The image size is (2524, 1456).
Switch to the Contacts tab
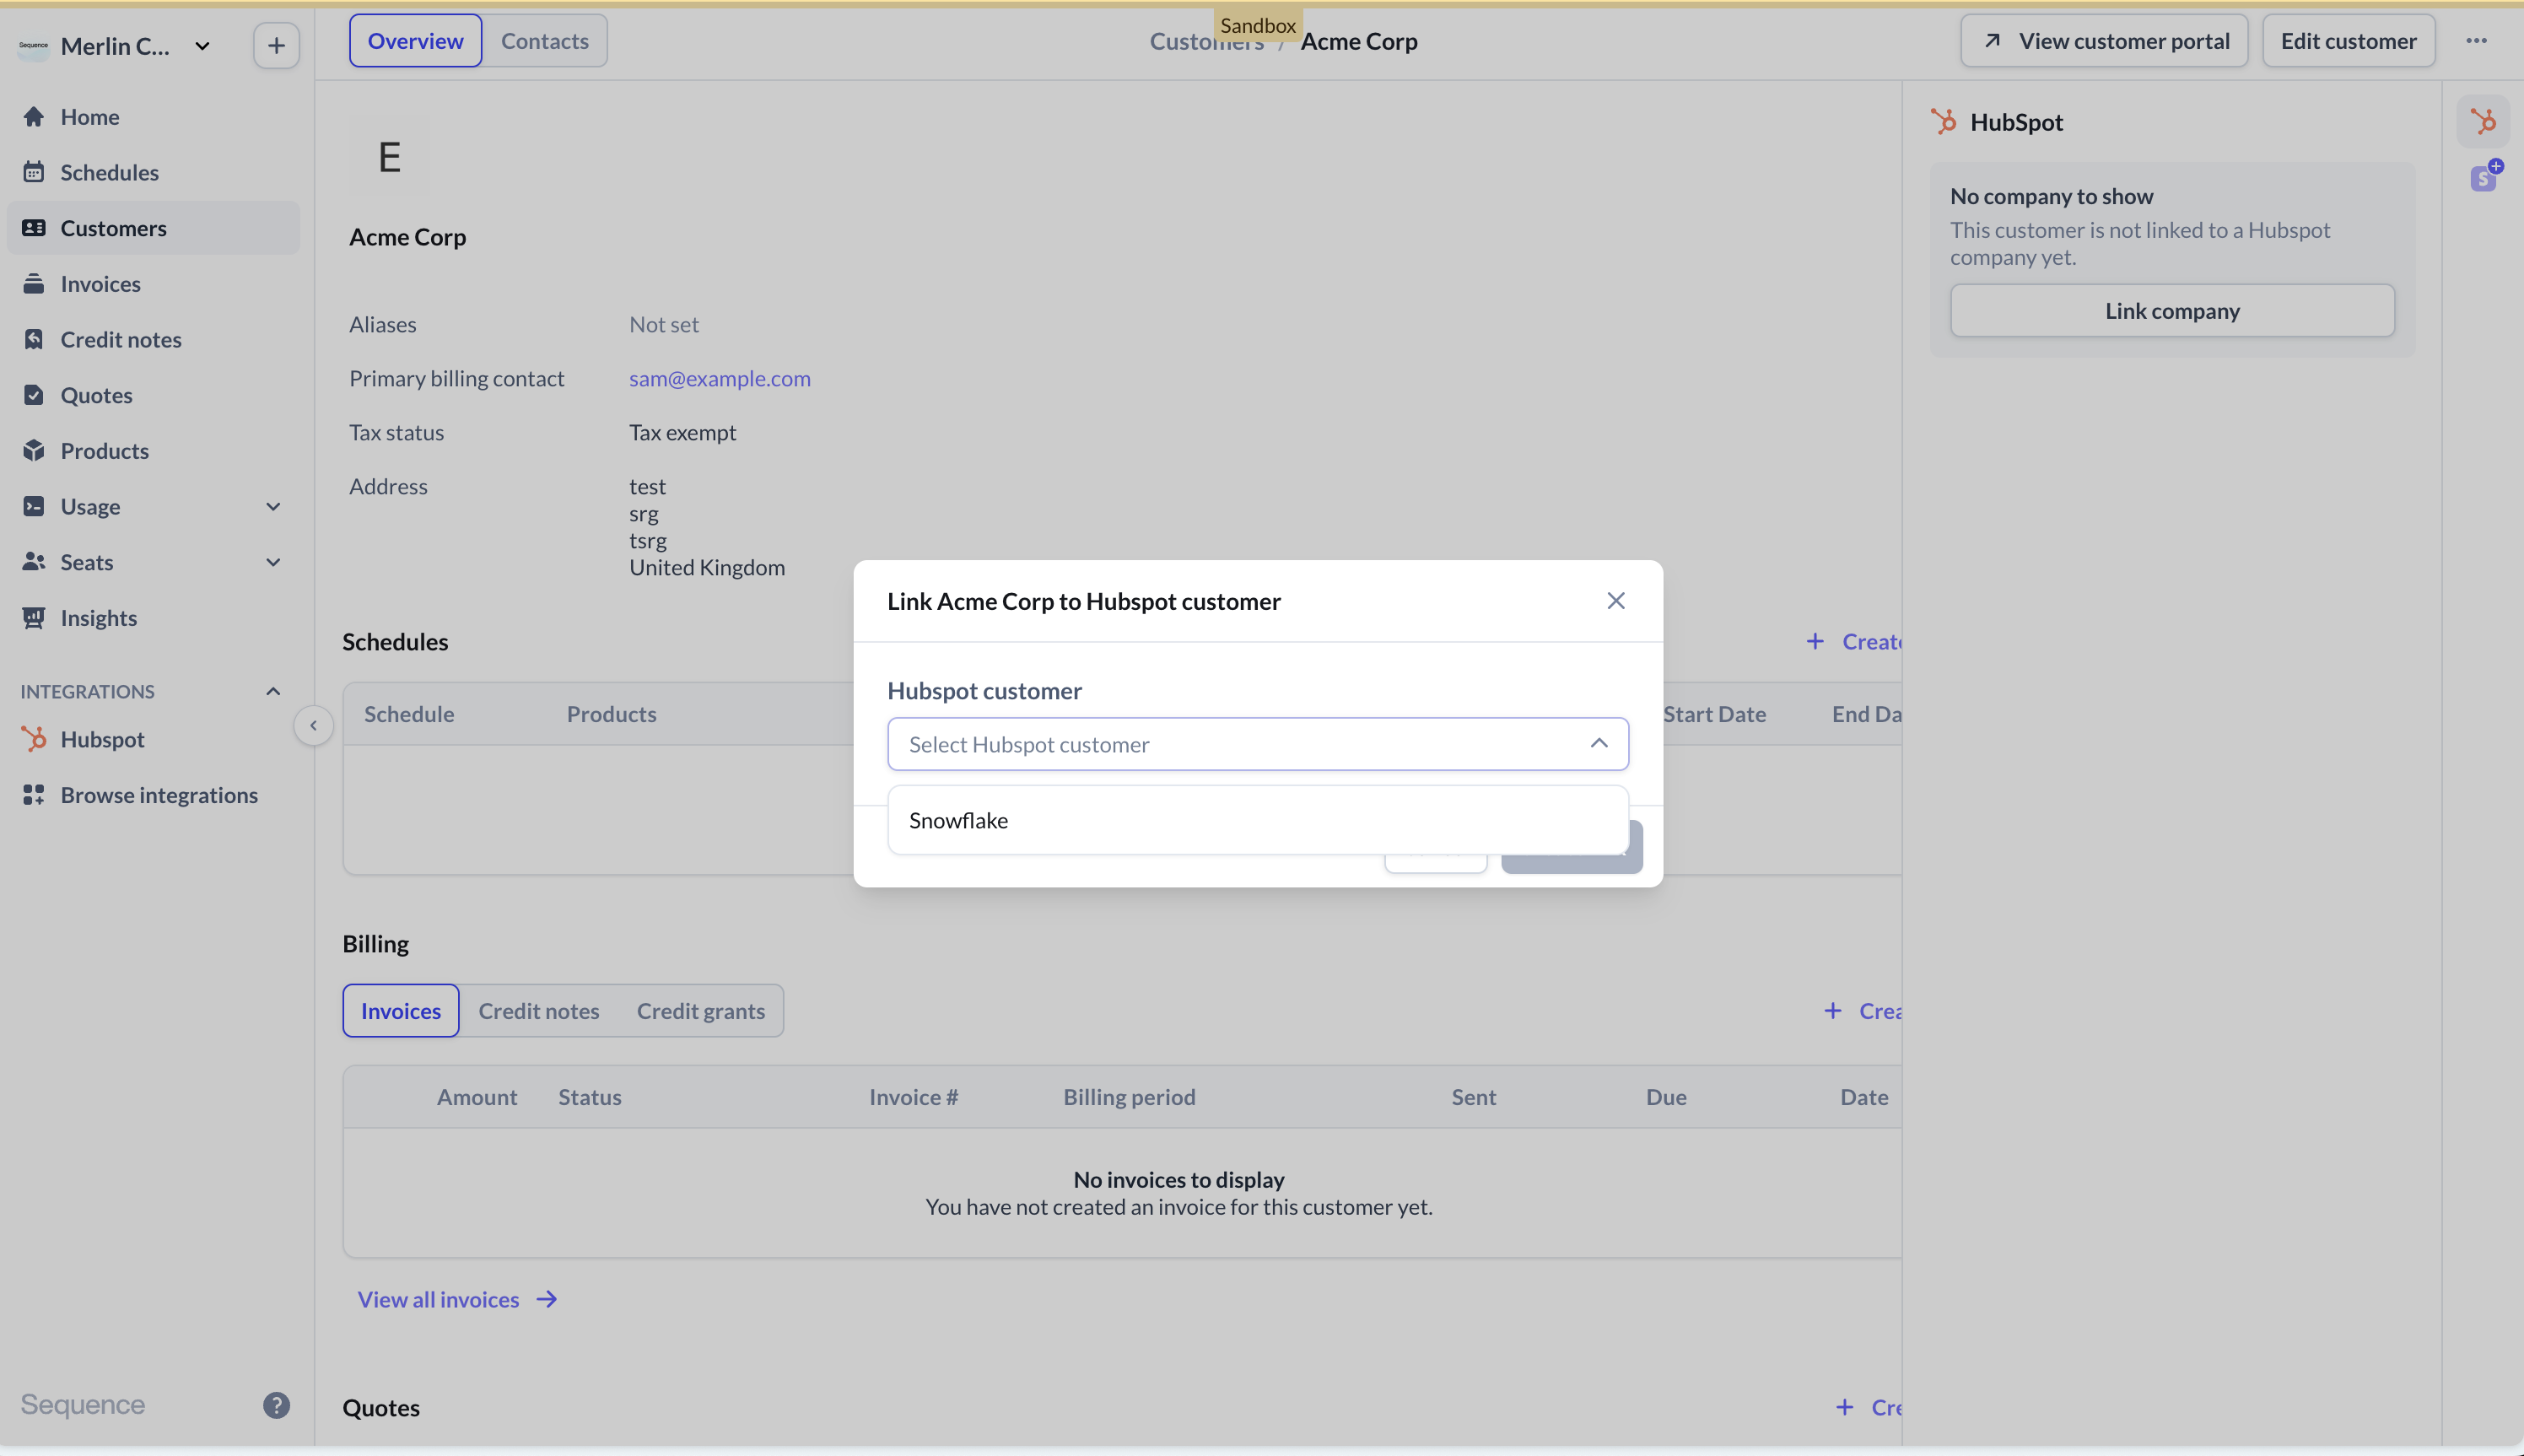pyautogui.click(x=545, y=41)
